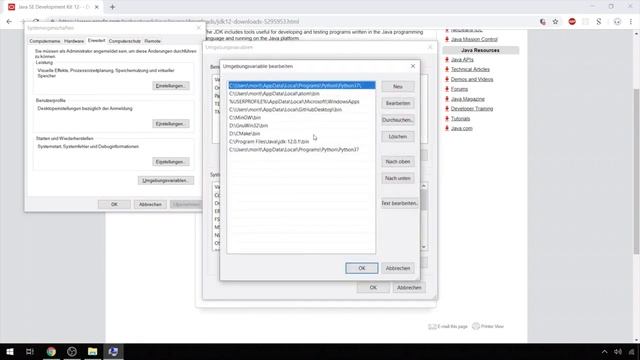Viewport: 640px width, 360px height.
Task: Open the Erweitert tab in Systemeigenschaften
Action: point(96,40)
